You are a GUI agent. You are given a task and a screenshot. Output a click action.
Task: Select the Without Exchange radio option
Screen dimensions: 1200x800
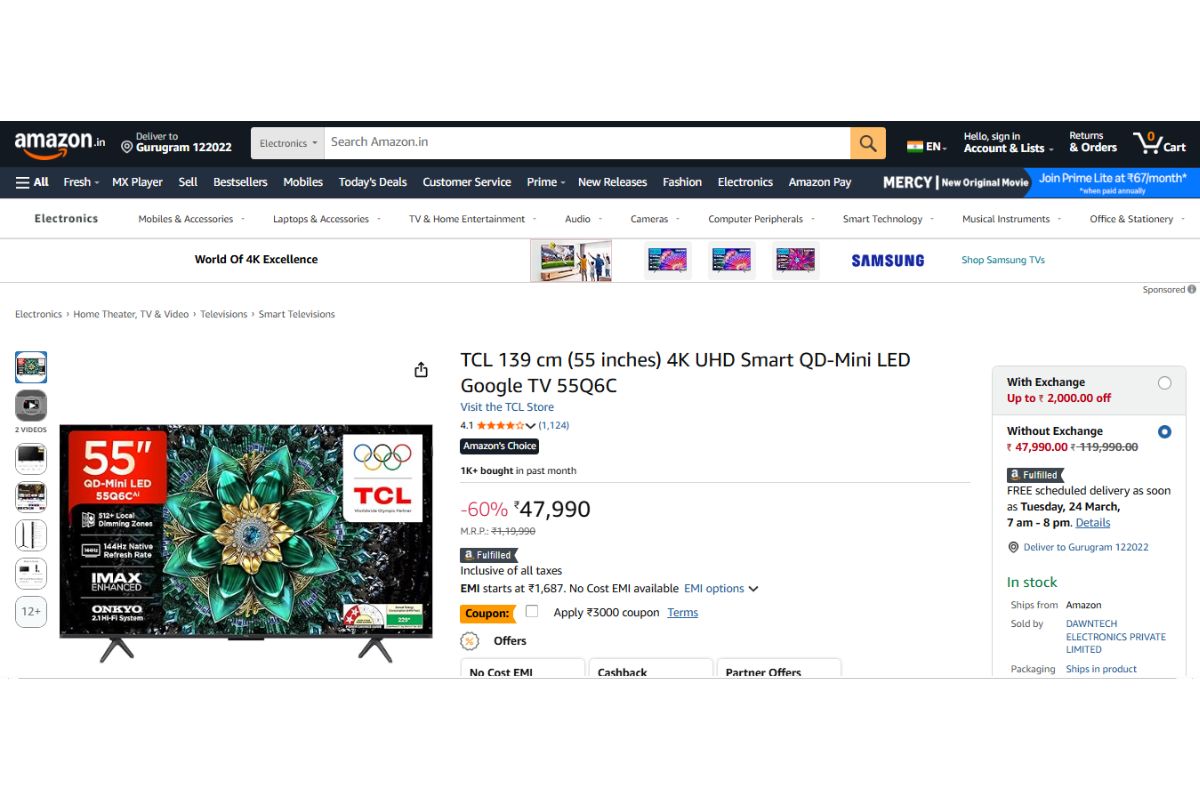1164,432
